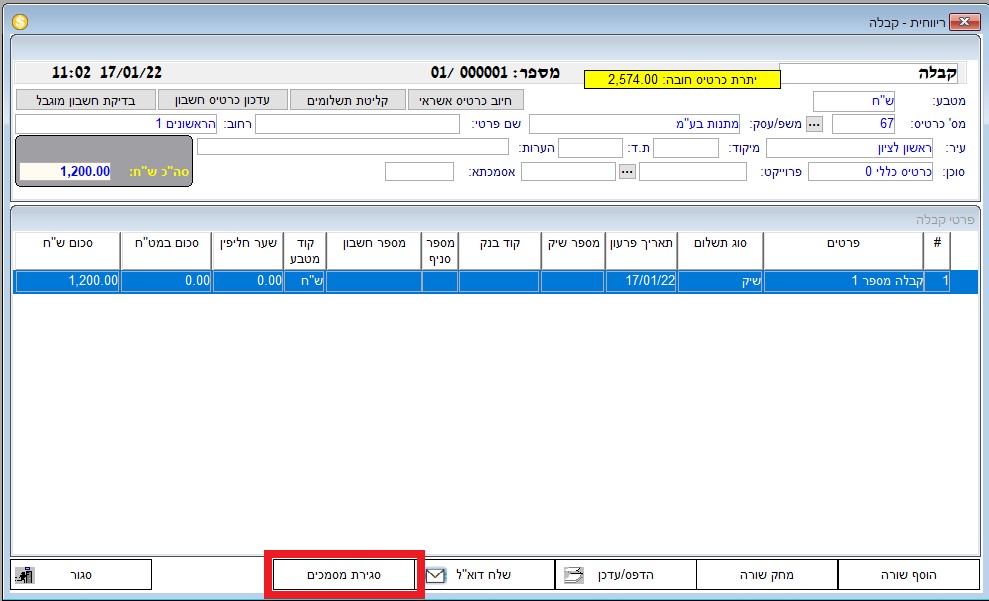Click the מספר חשבון column header
Viewport: 989px width, 601px height.
click(373, 250)
